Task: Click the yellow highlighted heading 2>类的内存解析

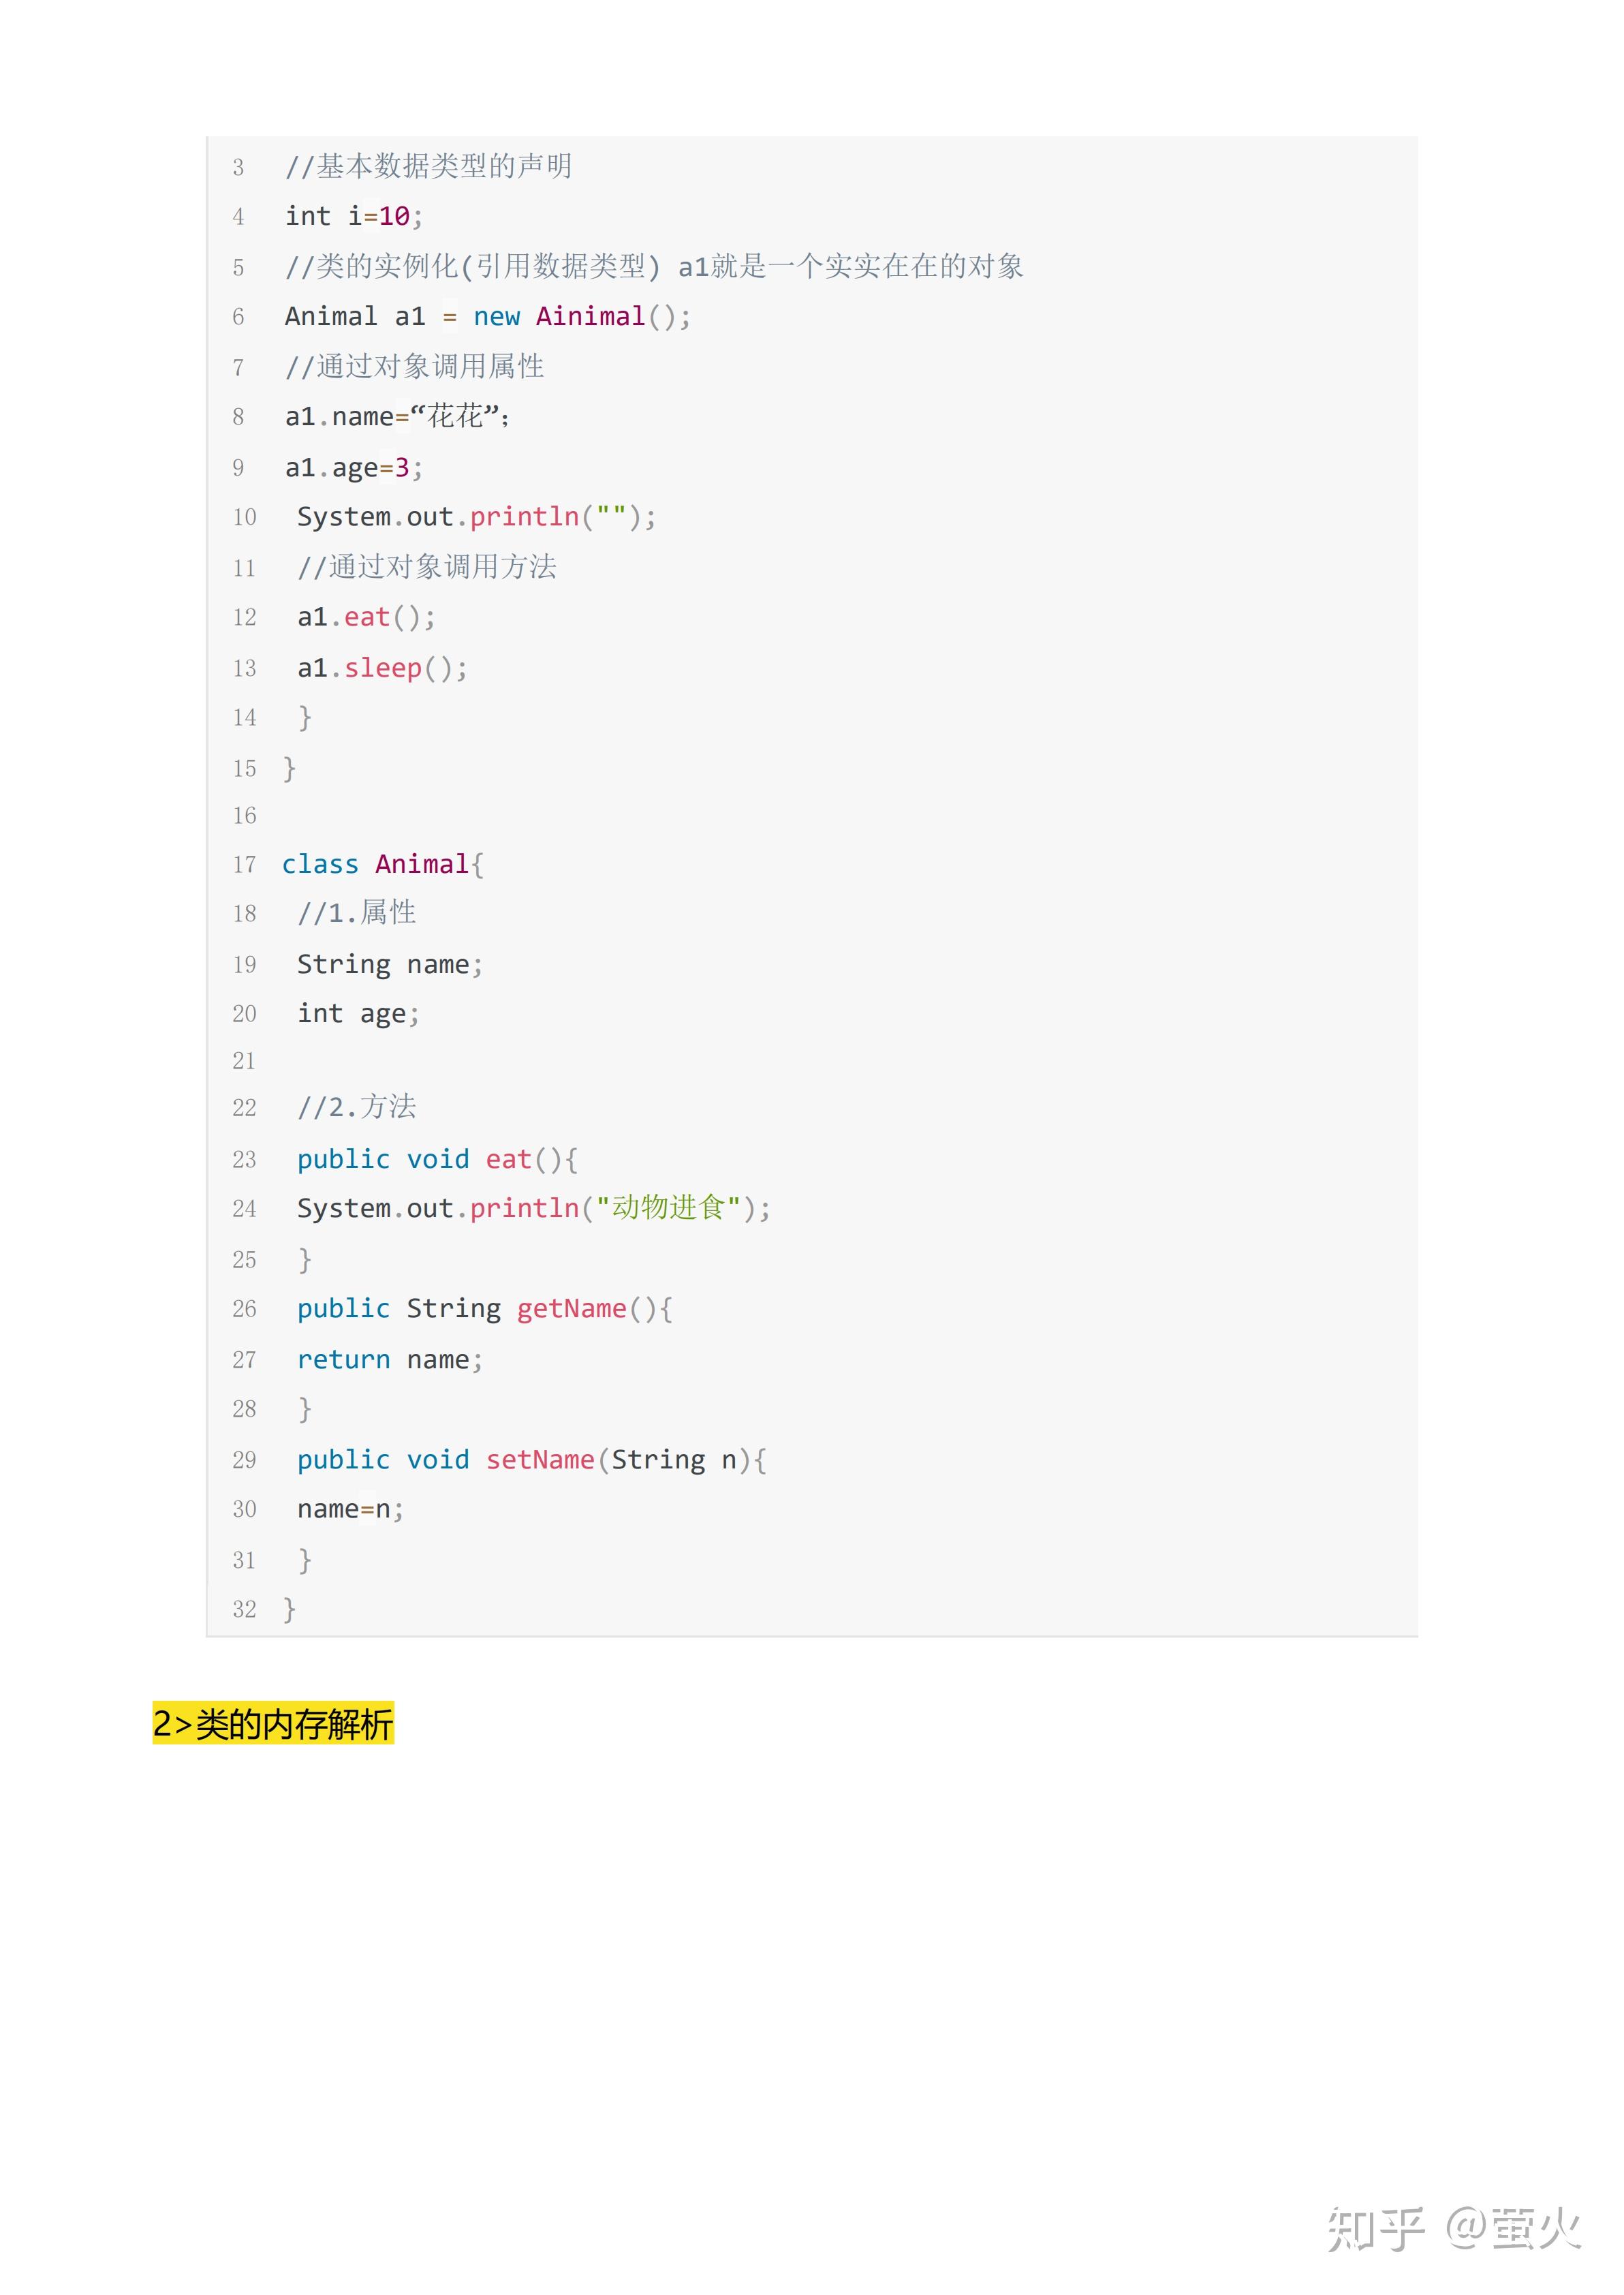Action: point(273,1723)
